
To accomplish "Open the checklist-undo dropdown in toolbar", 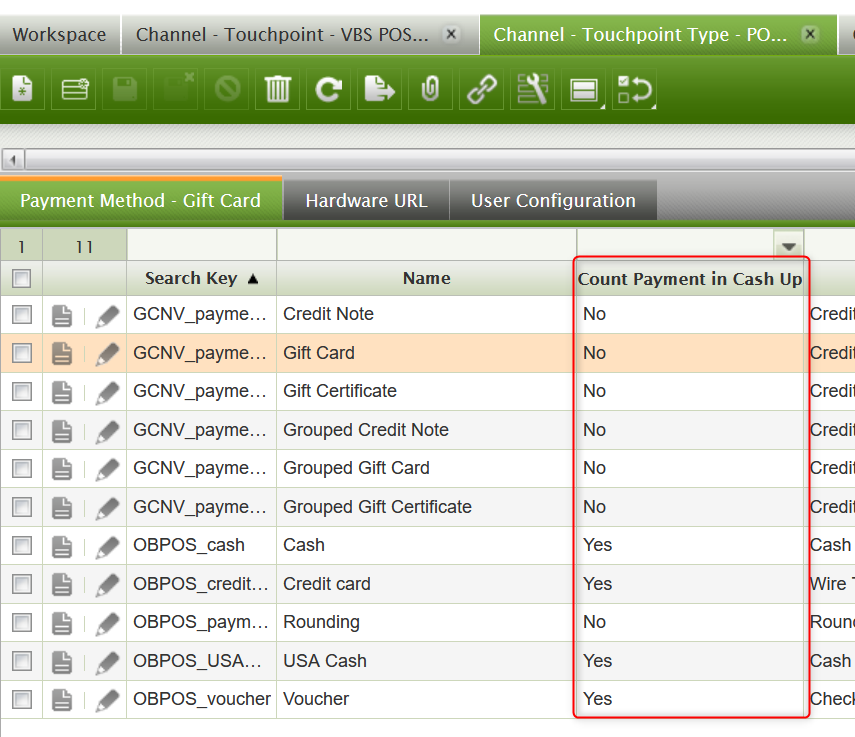I will [x=635, y=90].
